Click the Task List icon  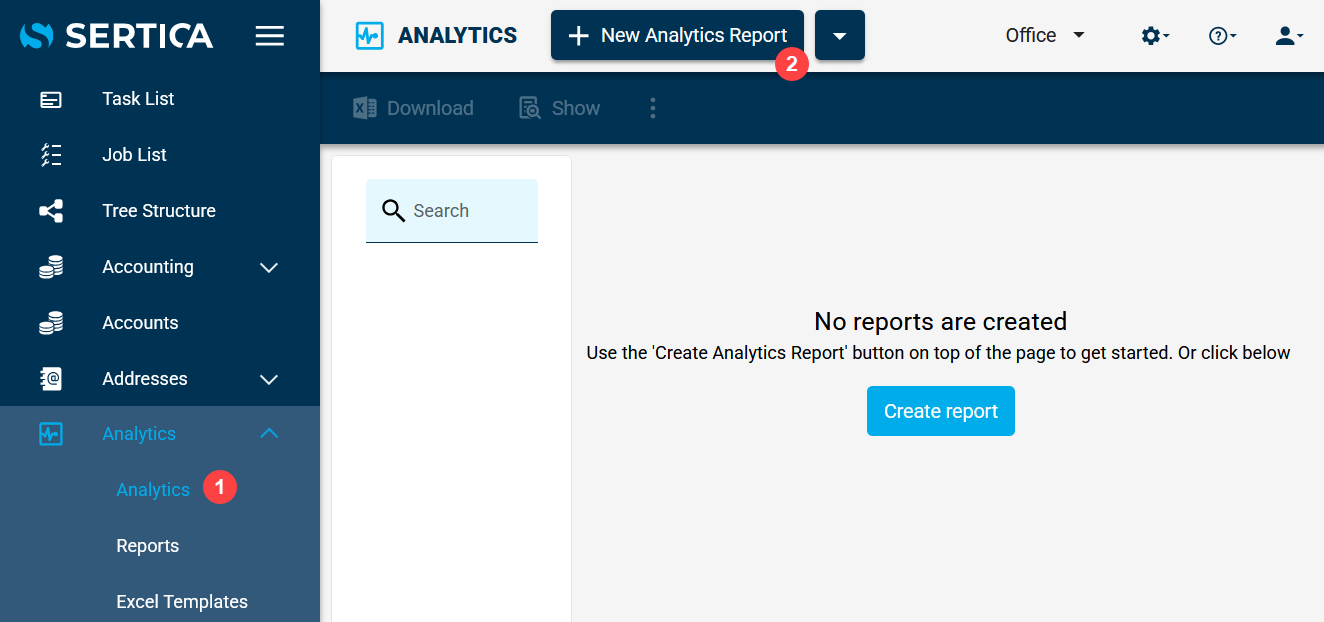point(51,99)
